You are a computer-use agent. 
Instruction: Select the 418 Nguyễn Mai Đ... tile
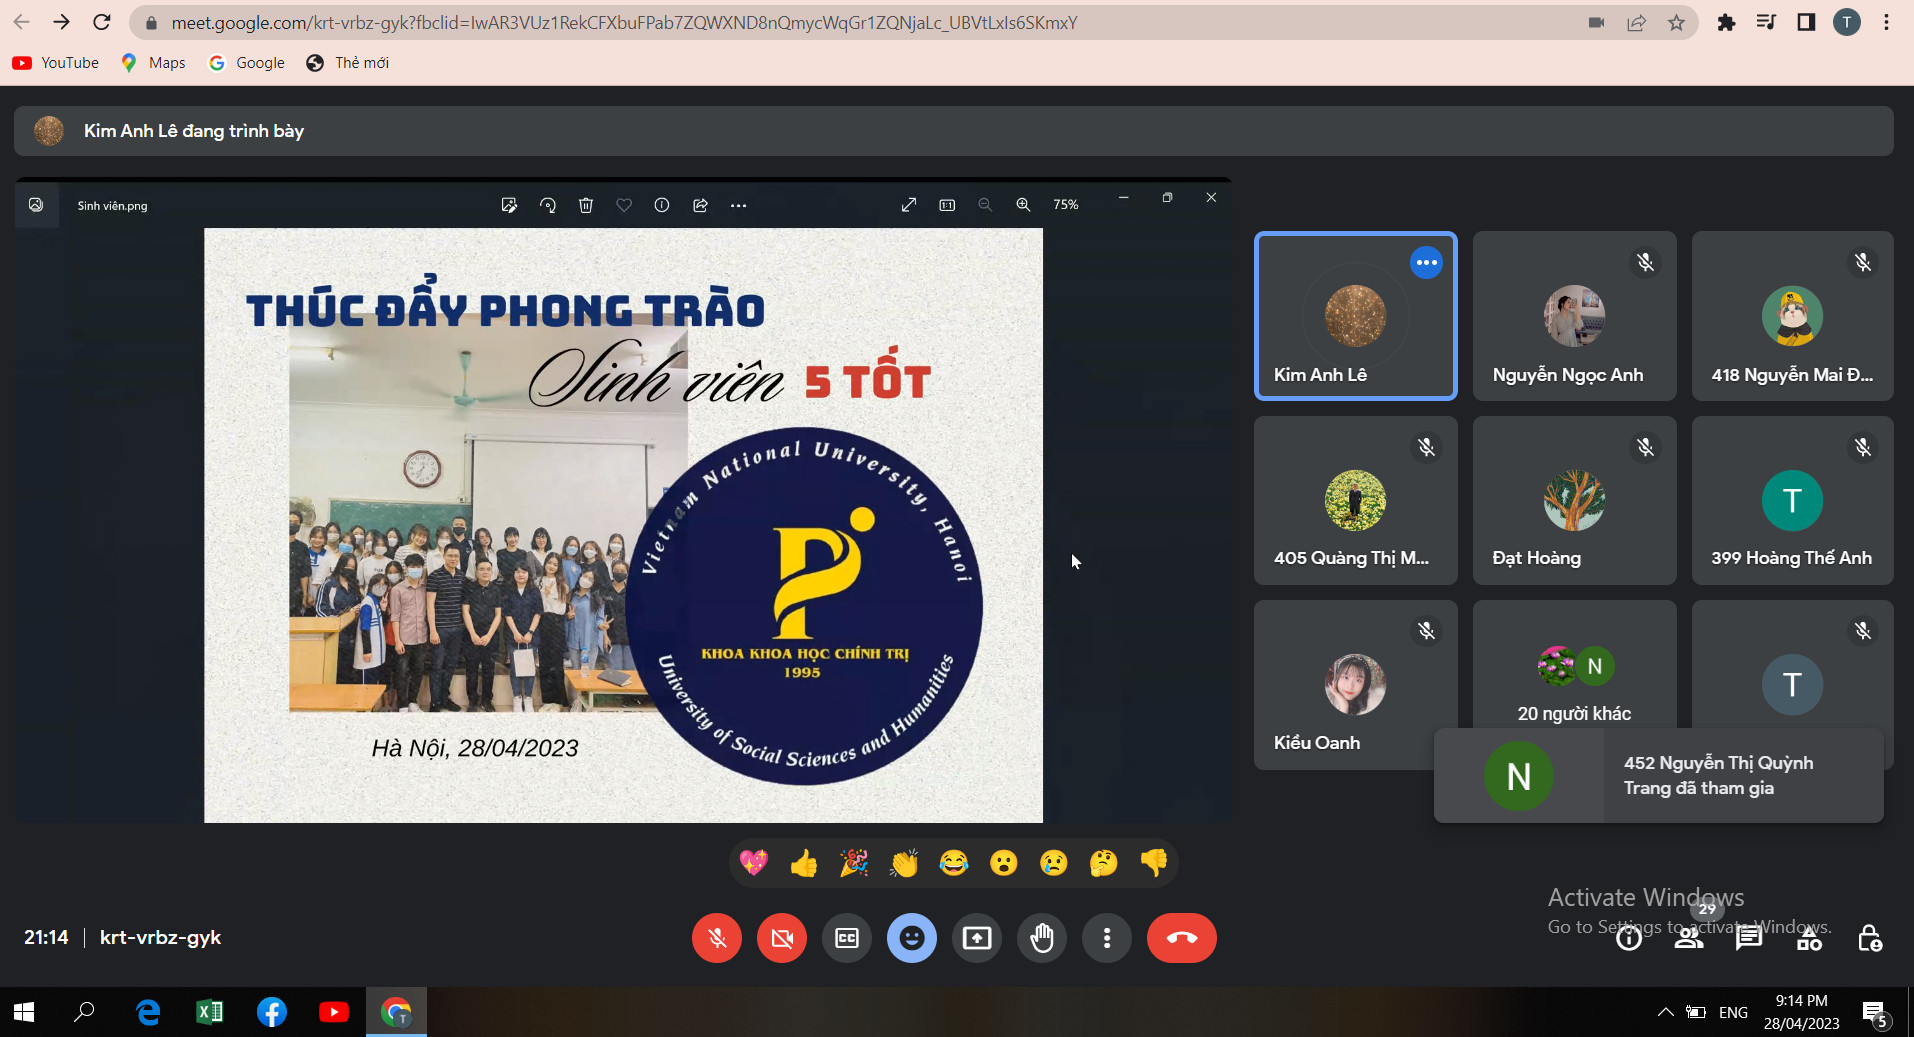1792,316
